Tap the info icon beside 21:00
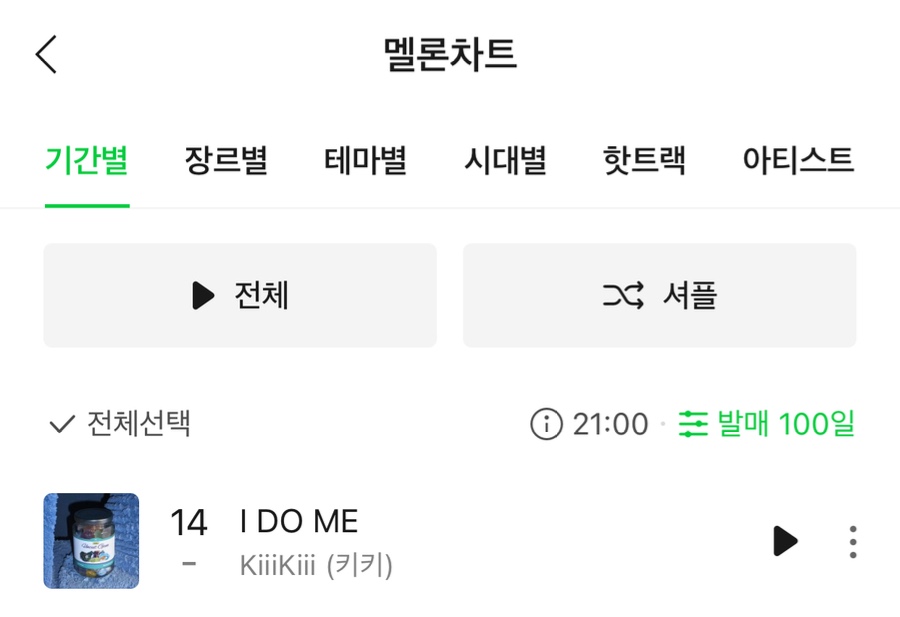 [x=546, y=424]
